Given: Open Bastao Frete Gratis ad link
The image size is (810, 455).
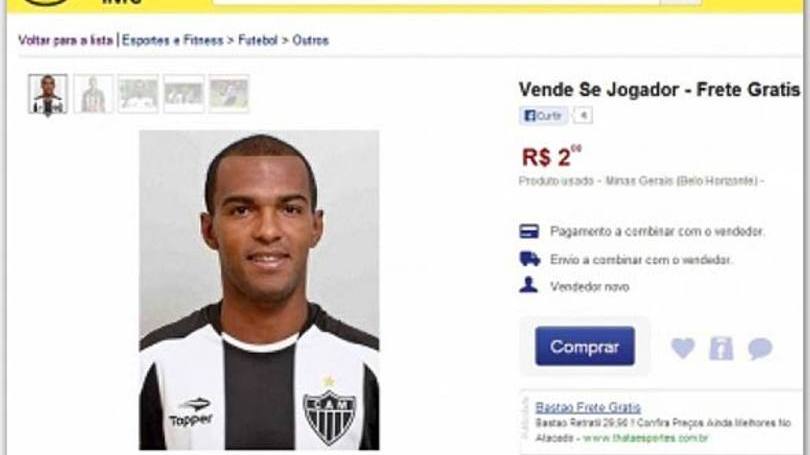Looking at the screenshot, I should (x=588, y=407).
